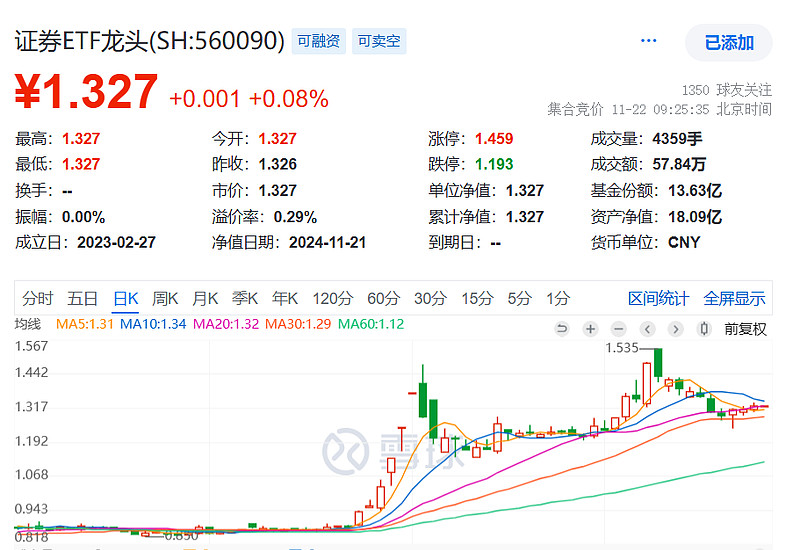This screenshot has height=550, width=800.
Task: Click the 已添加 watchlist button
Action: (x=729, y=43)
